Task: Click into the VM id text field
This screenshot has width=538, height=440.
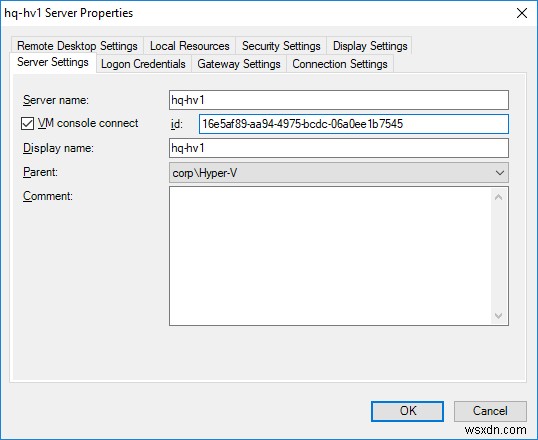Action: [x=354, y=124]
